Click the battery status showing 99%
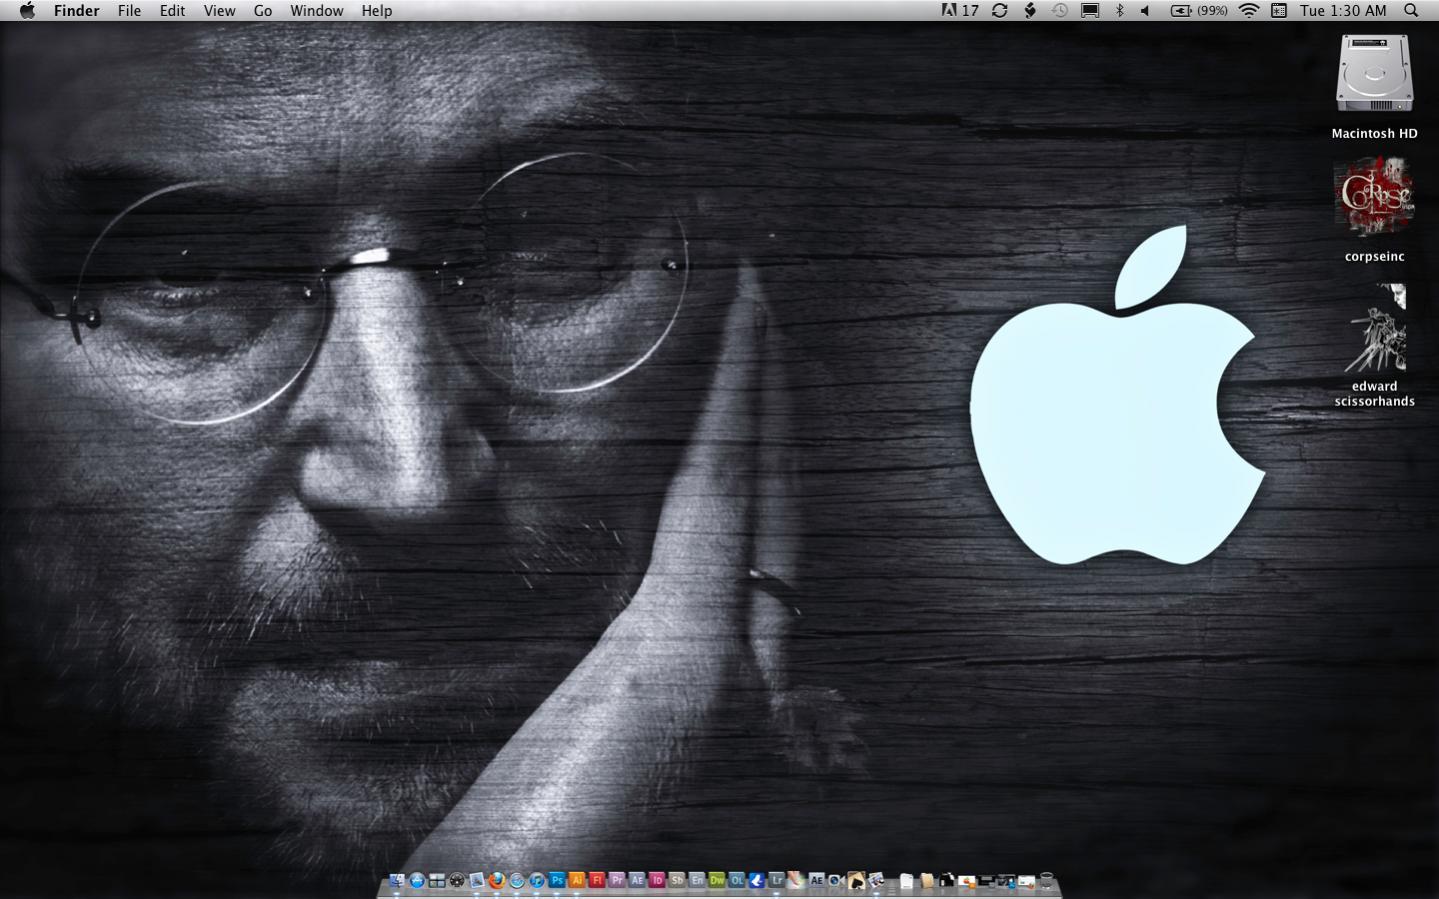Image resolution: width=1439 pixels, height=899 pixels. click(1199, 10)
